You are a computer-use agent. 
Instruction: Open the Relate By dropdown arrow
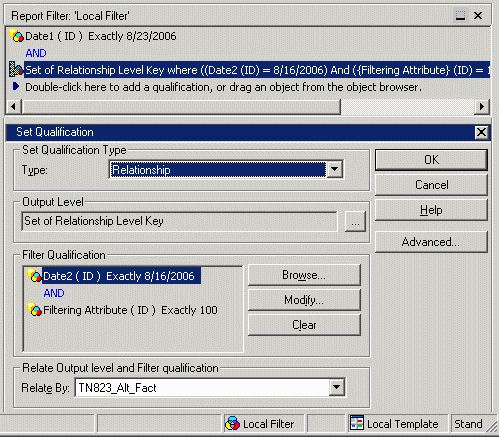(x=336, y=387)
